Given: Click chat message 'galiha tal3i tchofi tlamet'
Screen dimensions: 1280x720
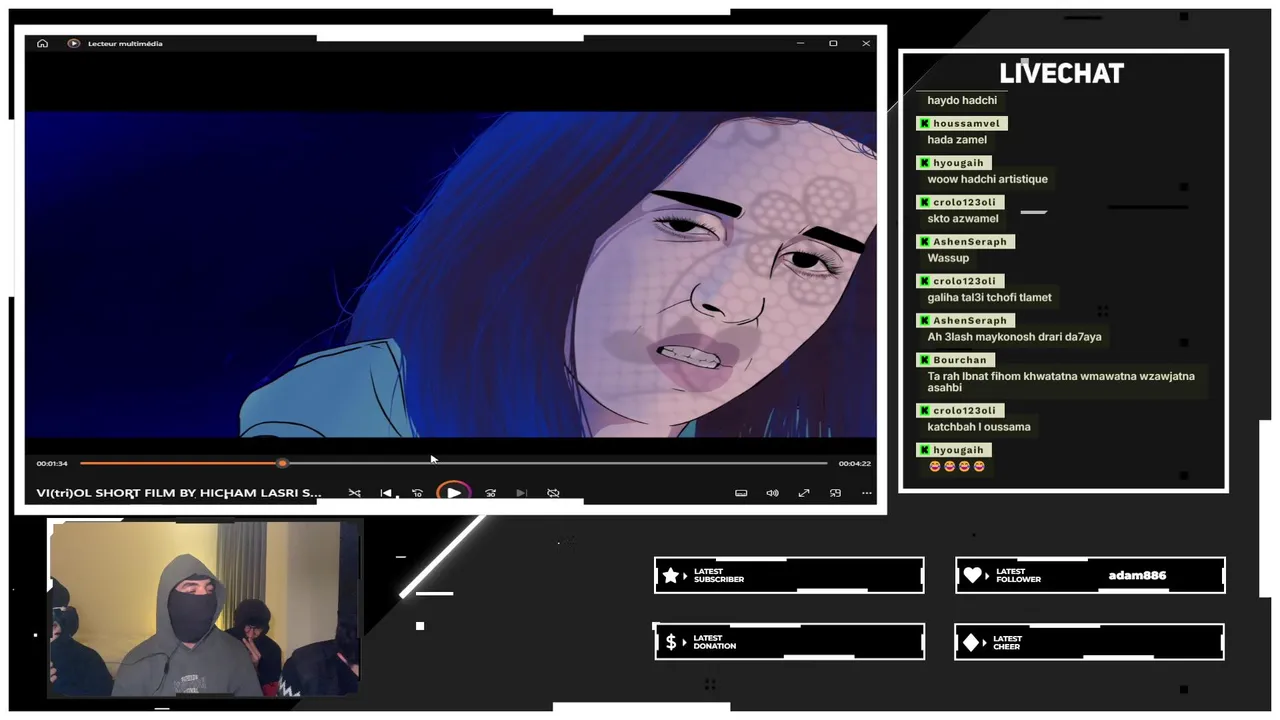Looking at the screenshot, I should [x=989, y=297].
